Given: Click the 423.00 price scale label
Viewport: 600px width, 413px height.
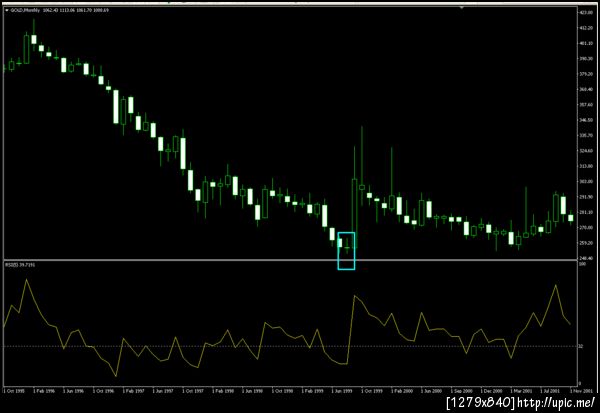Looking at the screenshot, I should tap(586, 13).
